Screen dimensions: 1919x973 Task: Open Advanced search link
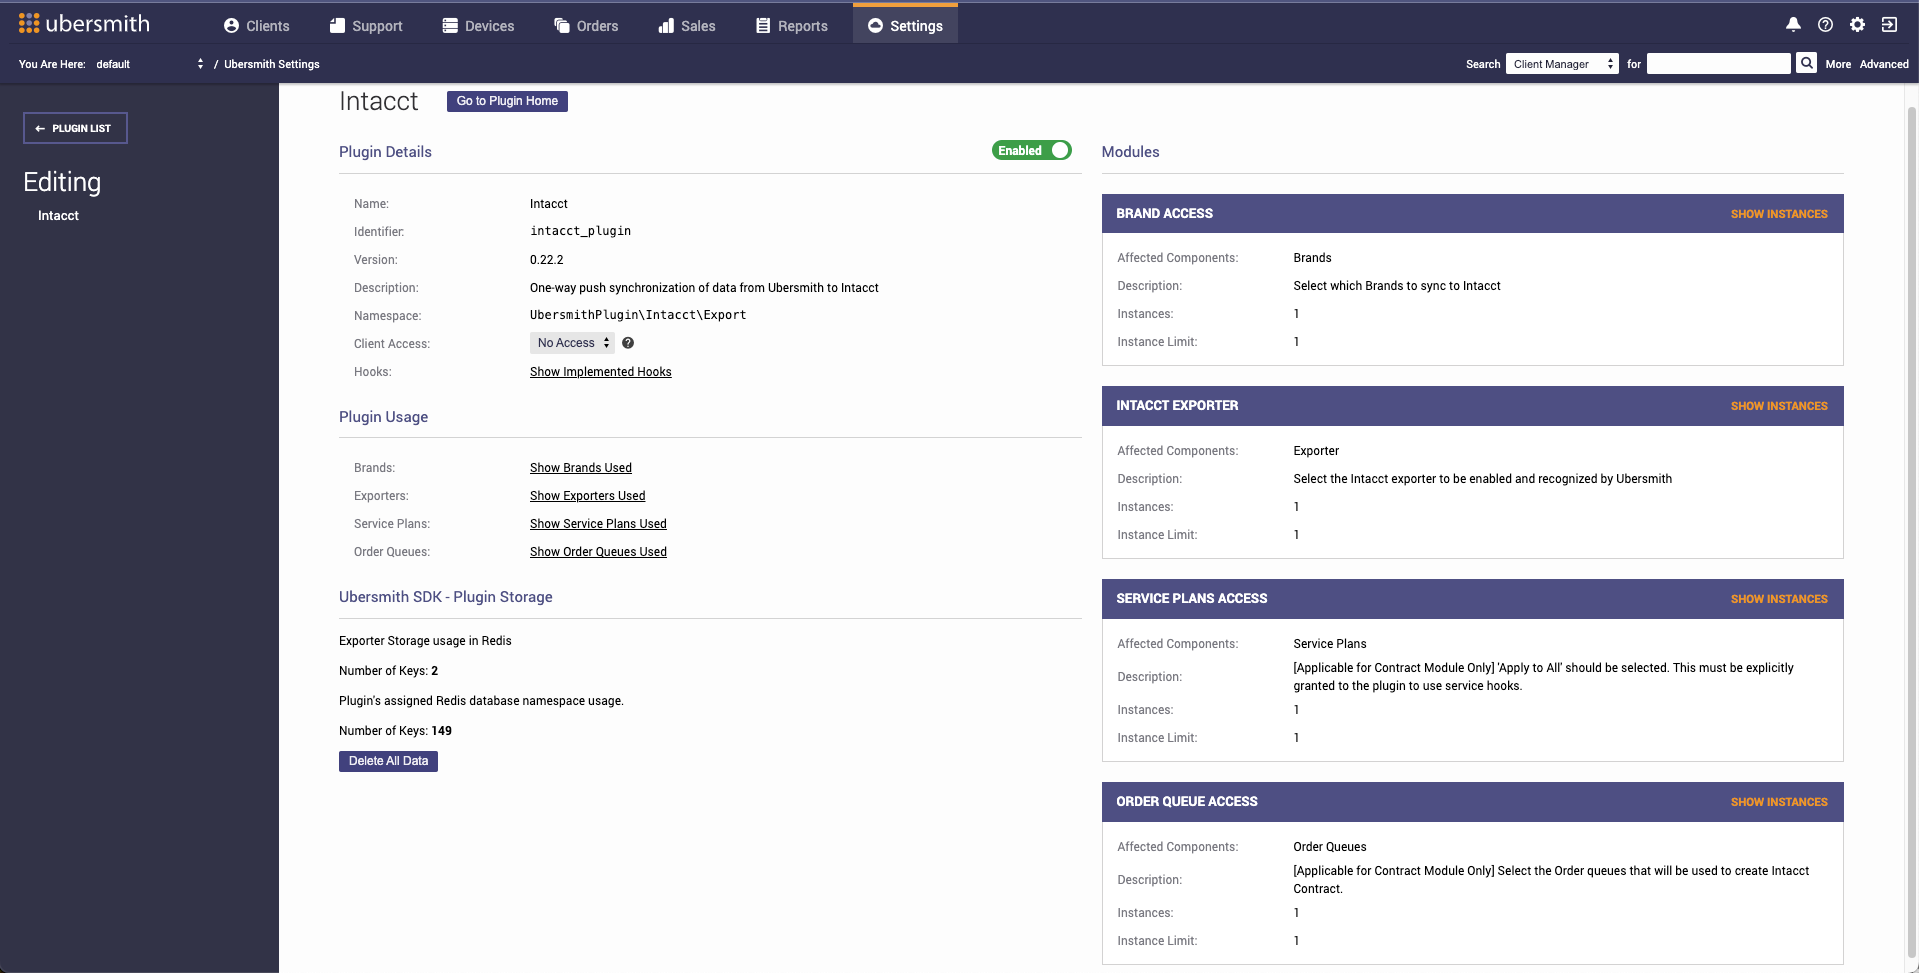1884,64
